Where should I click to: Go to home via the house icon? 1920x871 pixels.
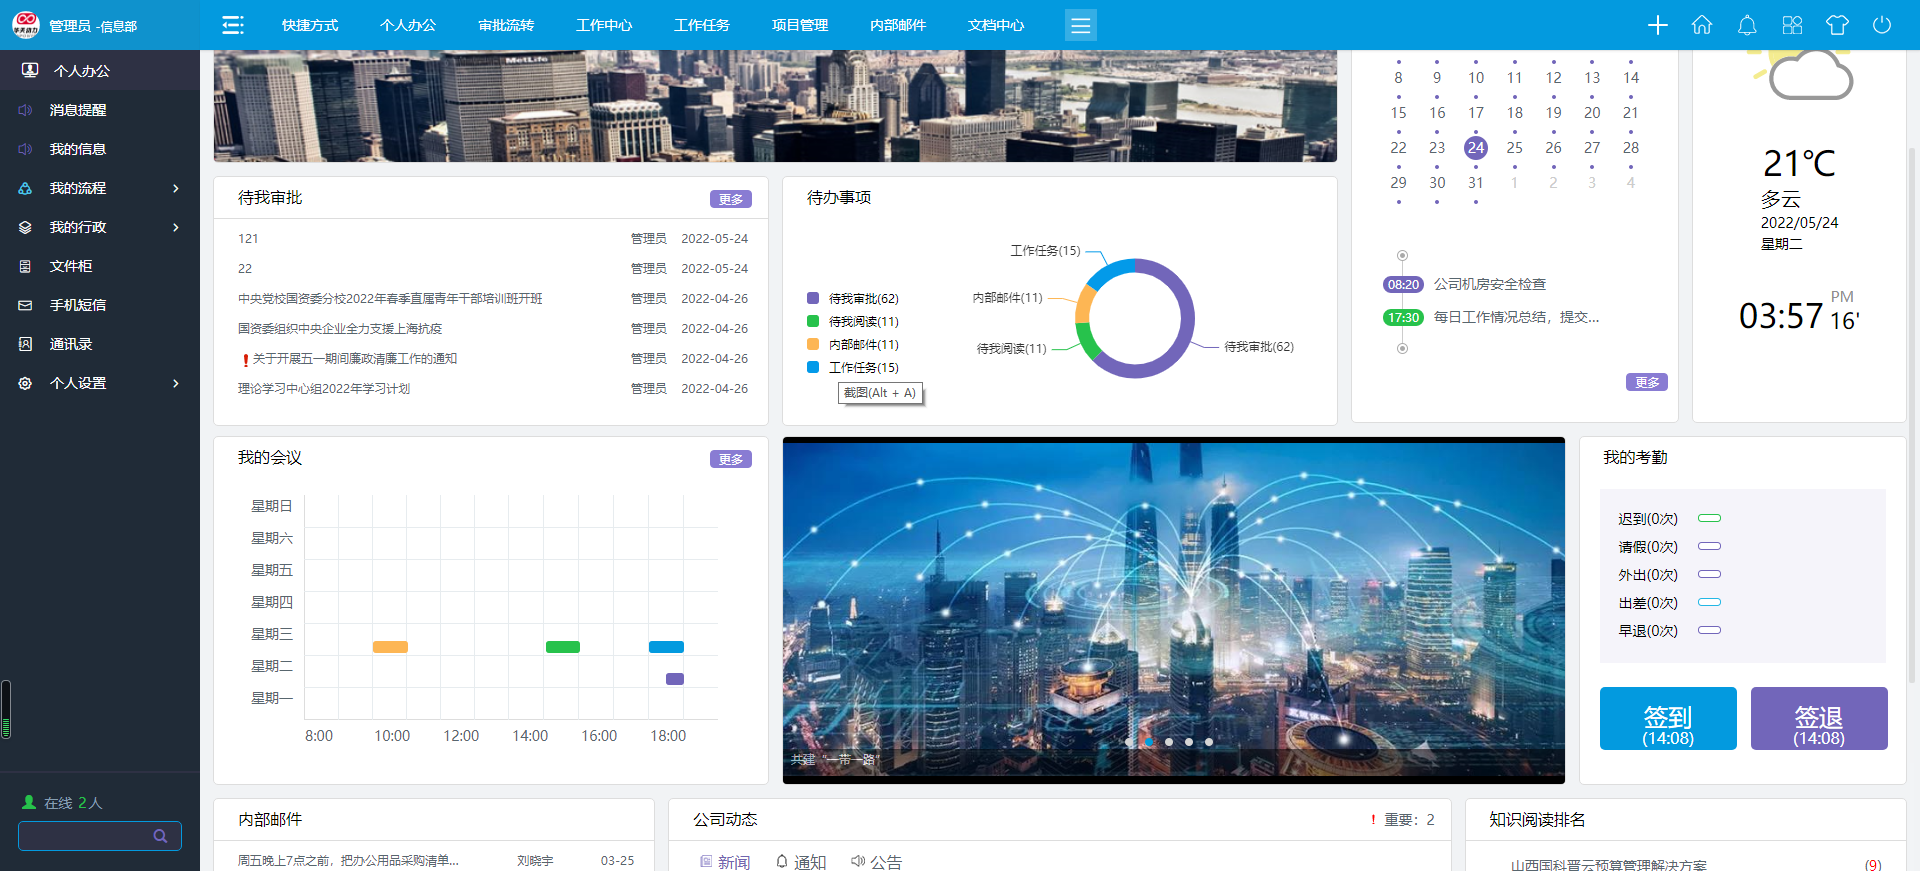coord(1702,25)
